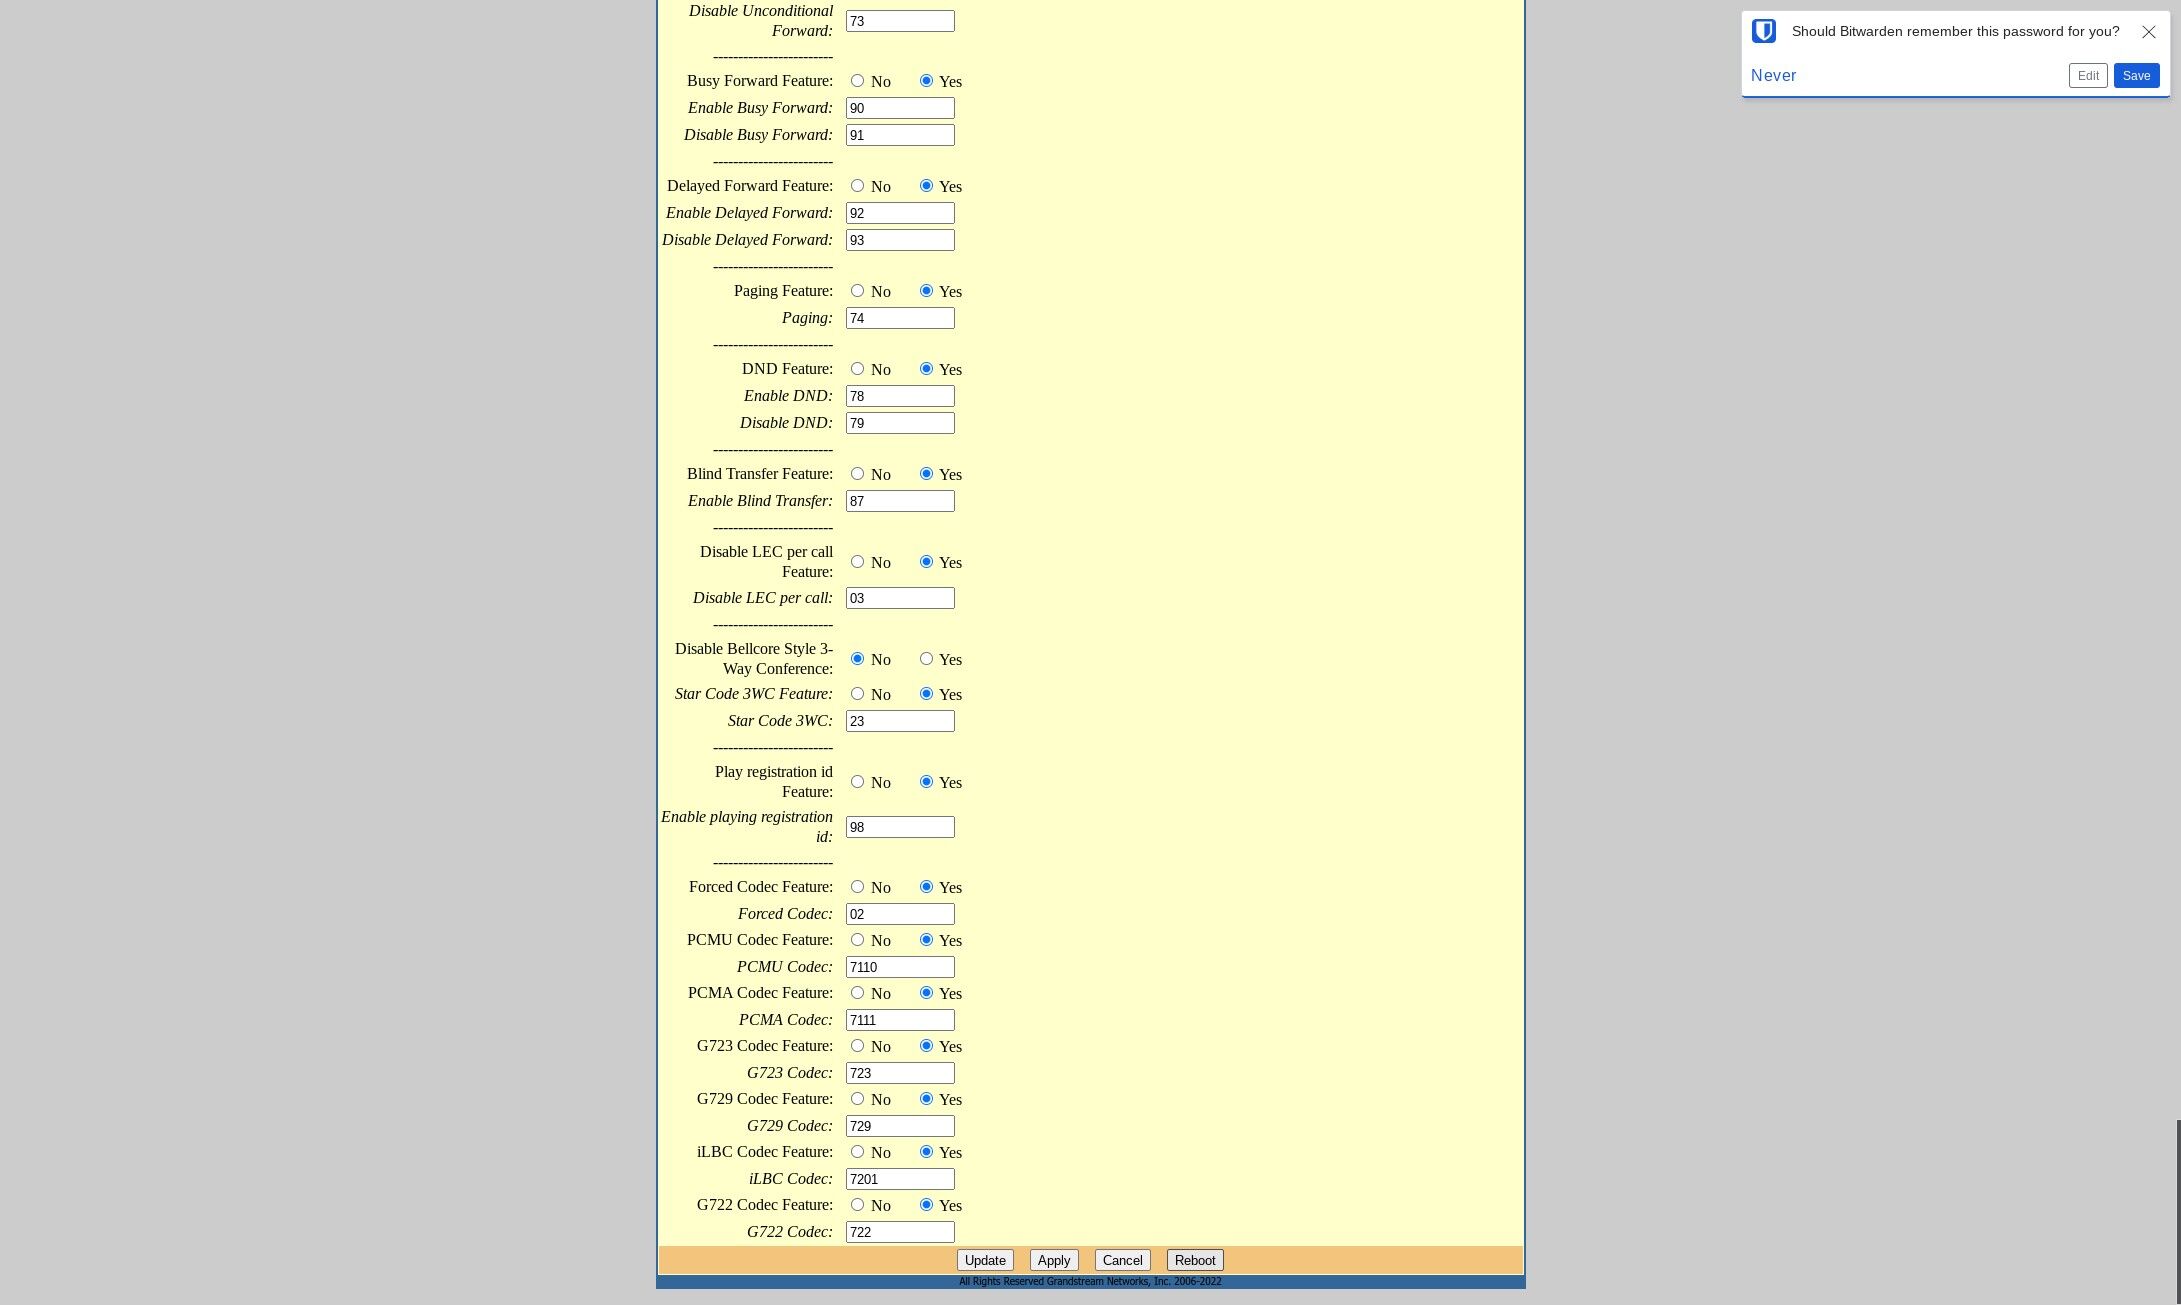This screenshot has width=2181, height=1305.
Task: Select Yes for Disable Bellcore 3-Way Conference
Action: tap(926, 659)
